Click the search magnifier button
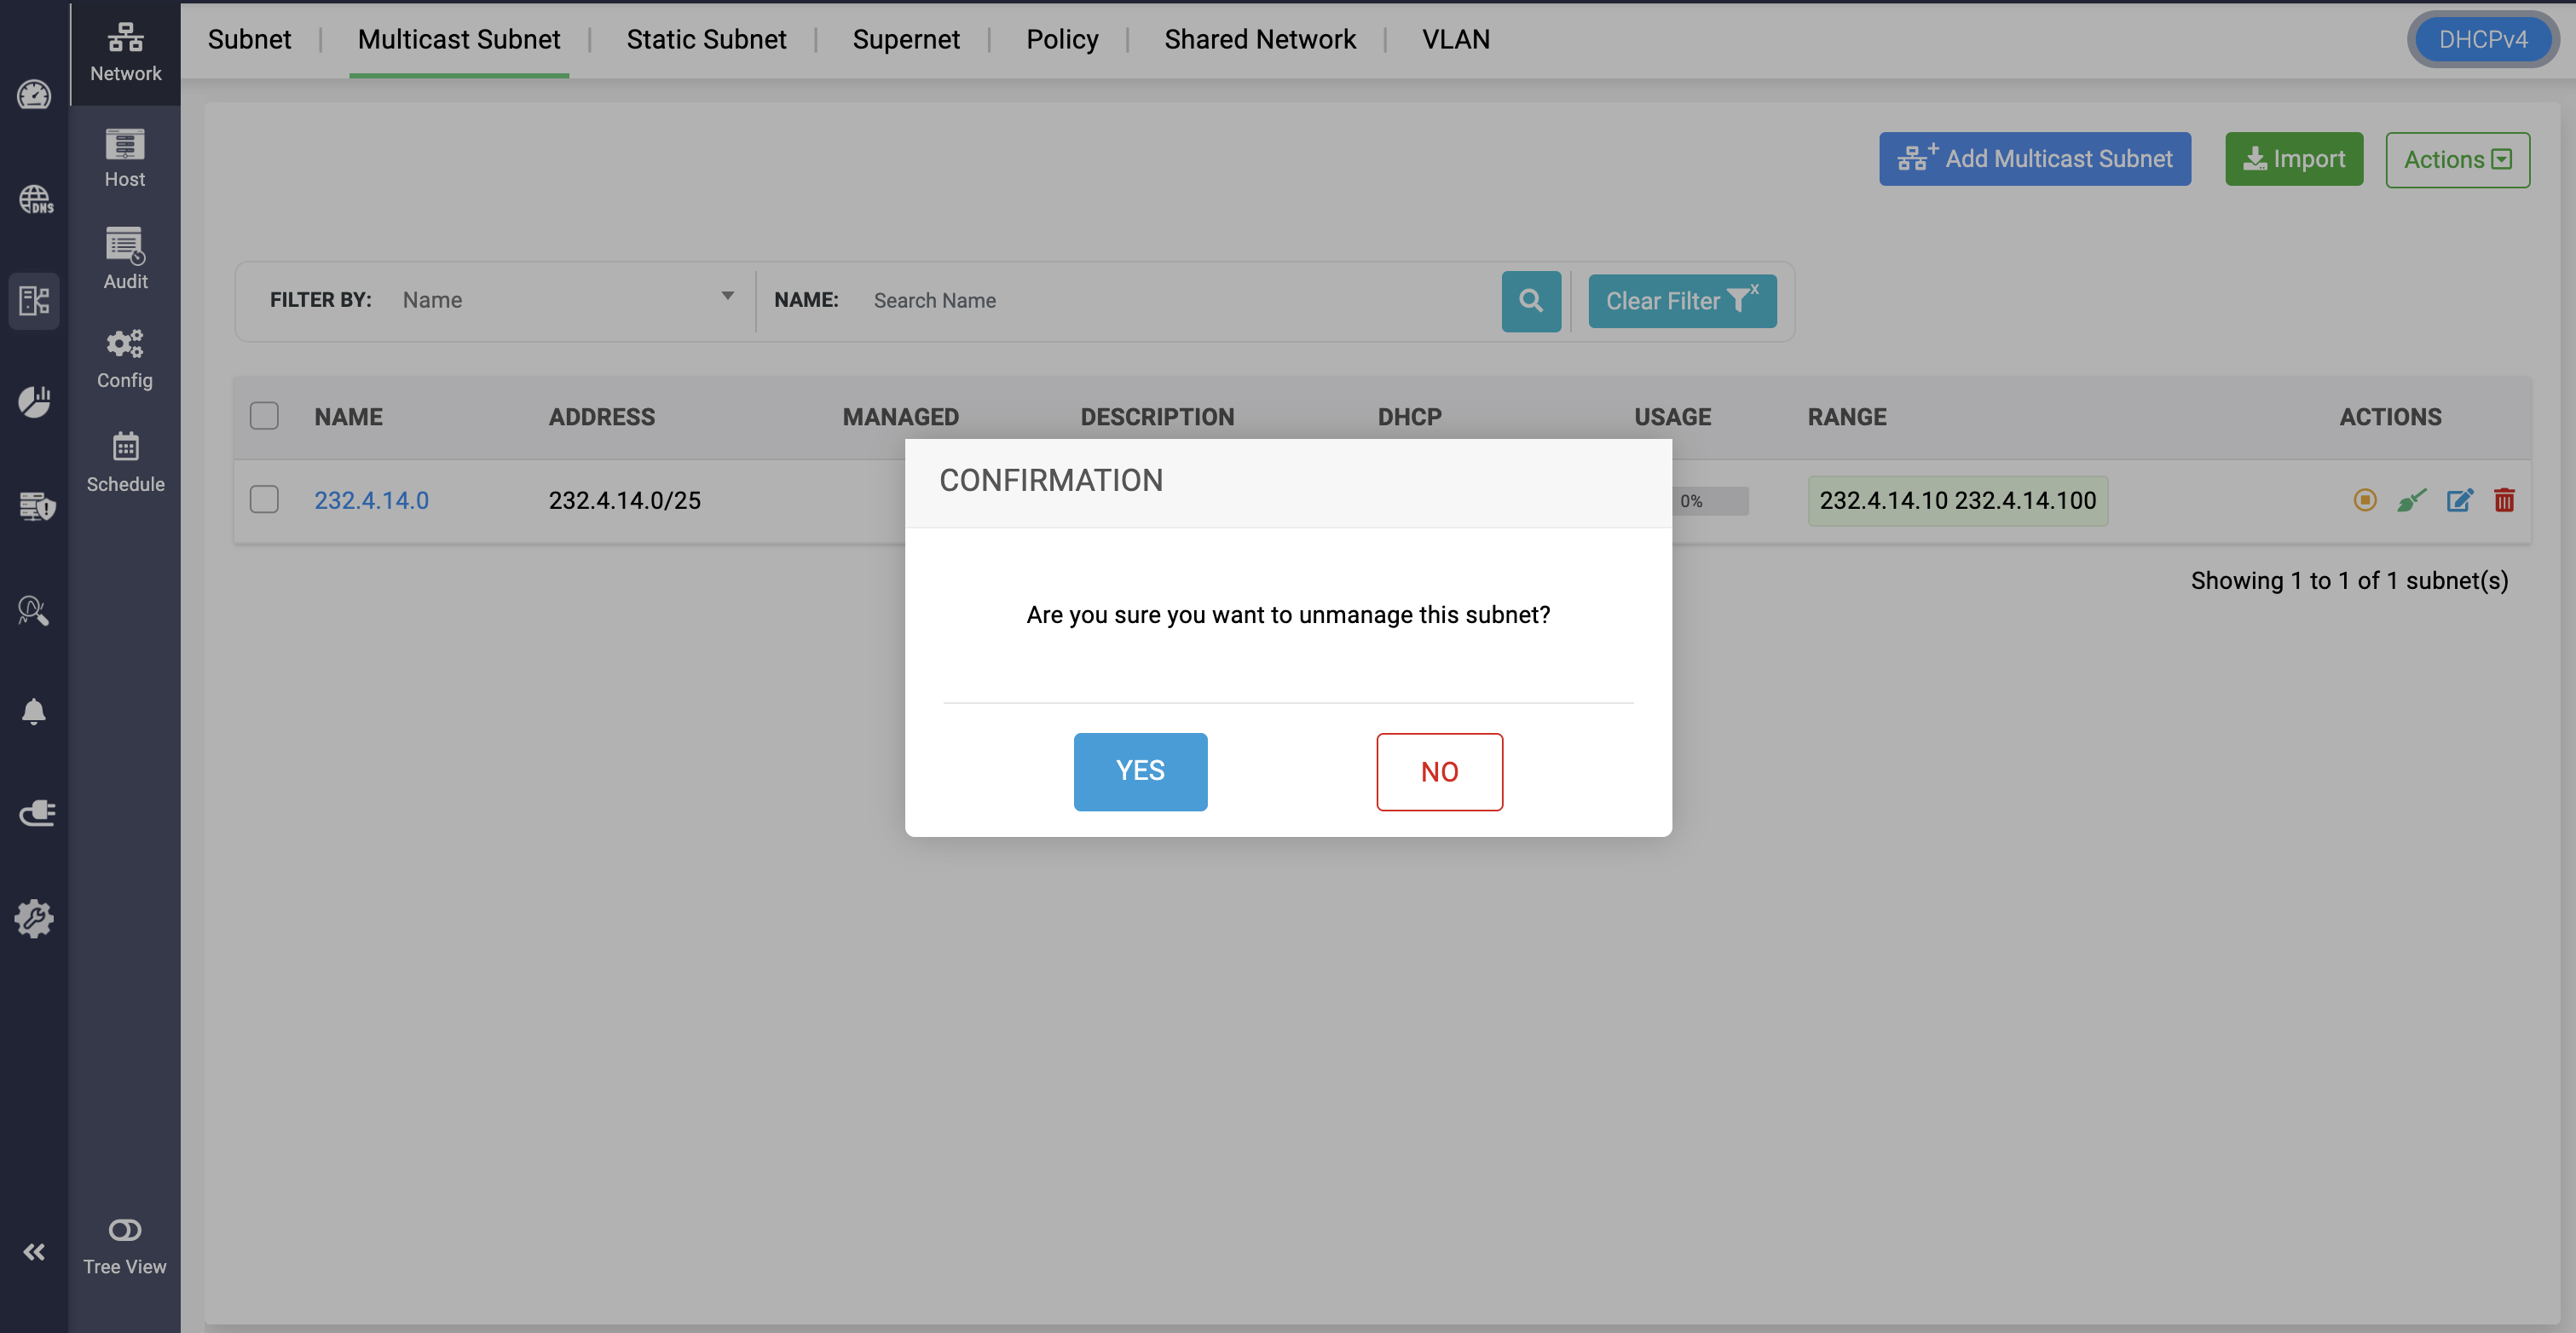The height and width of the screenshot is (1333, 2576). click(x=1530, y=301)
